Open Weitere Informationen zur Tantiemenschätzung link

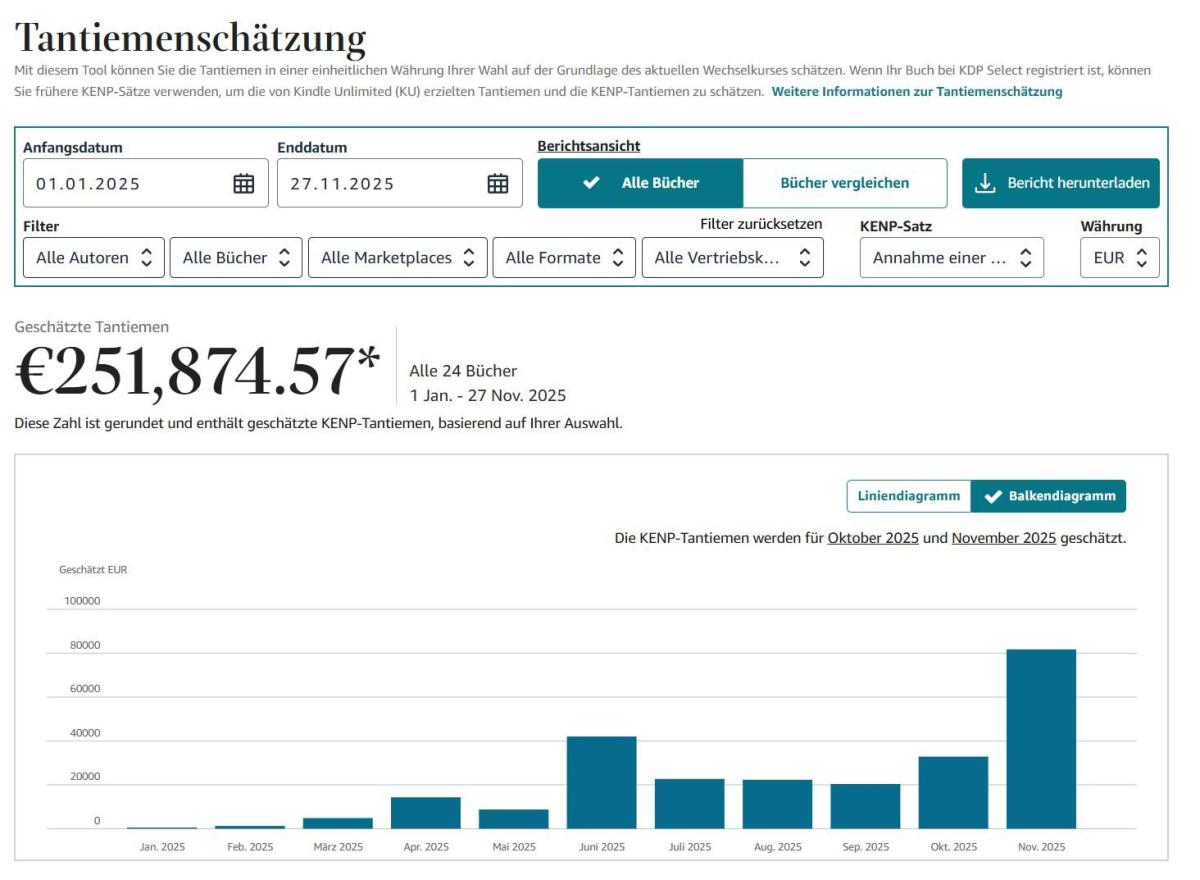tap(917, 91)
